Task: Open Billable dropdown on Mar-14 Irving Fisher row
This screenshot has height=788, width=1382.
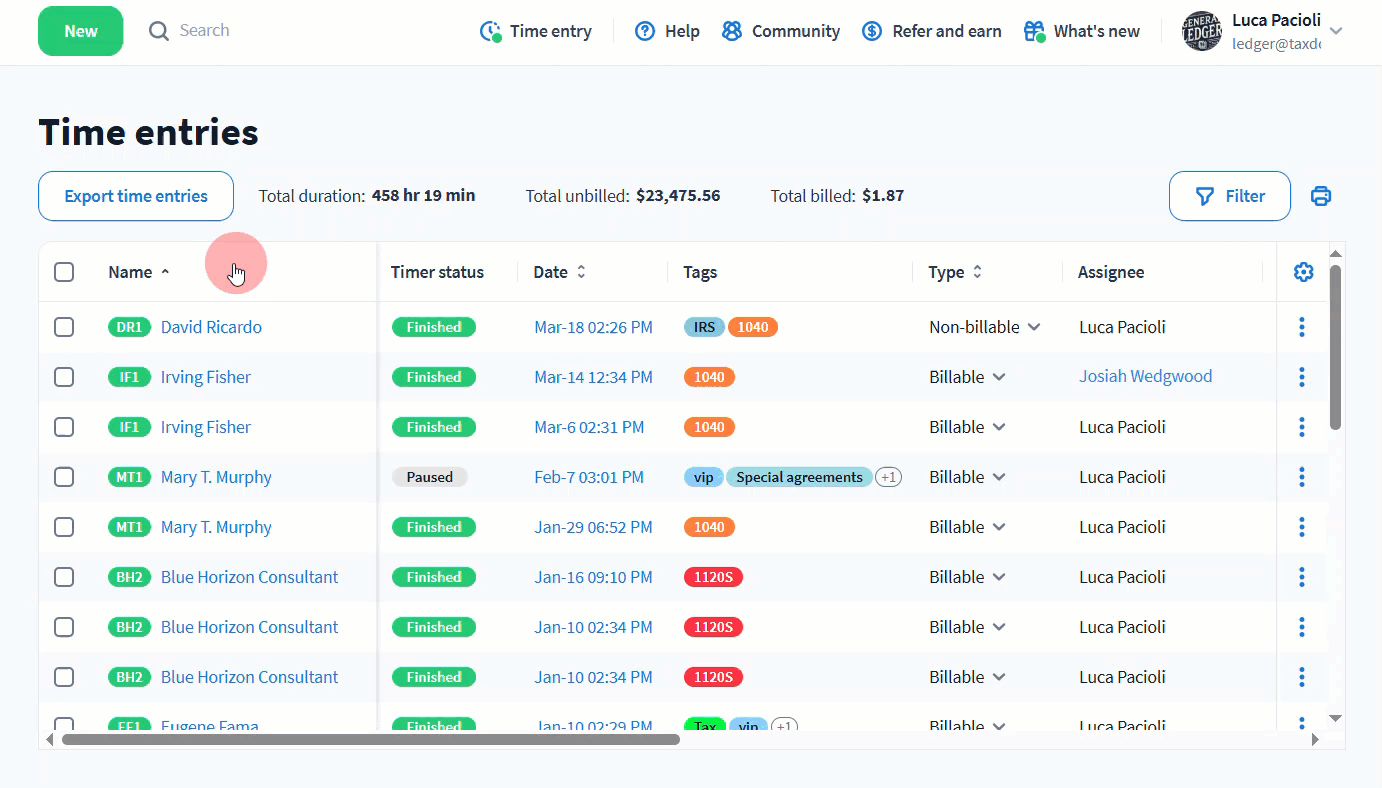Action: (998, 377)
